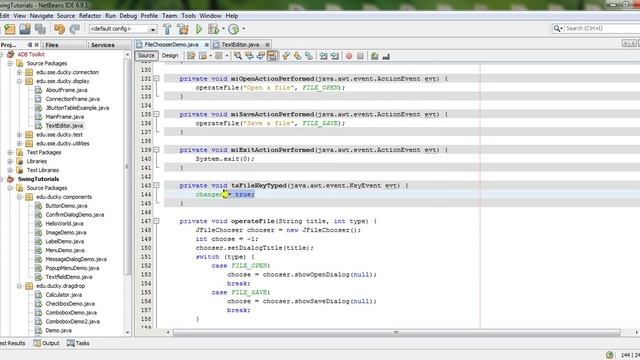Click the Open Project toolbar icon
Screen dimensions: 640x360
pos(25,29)
